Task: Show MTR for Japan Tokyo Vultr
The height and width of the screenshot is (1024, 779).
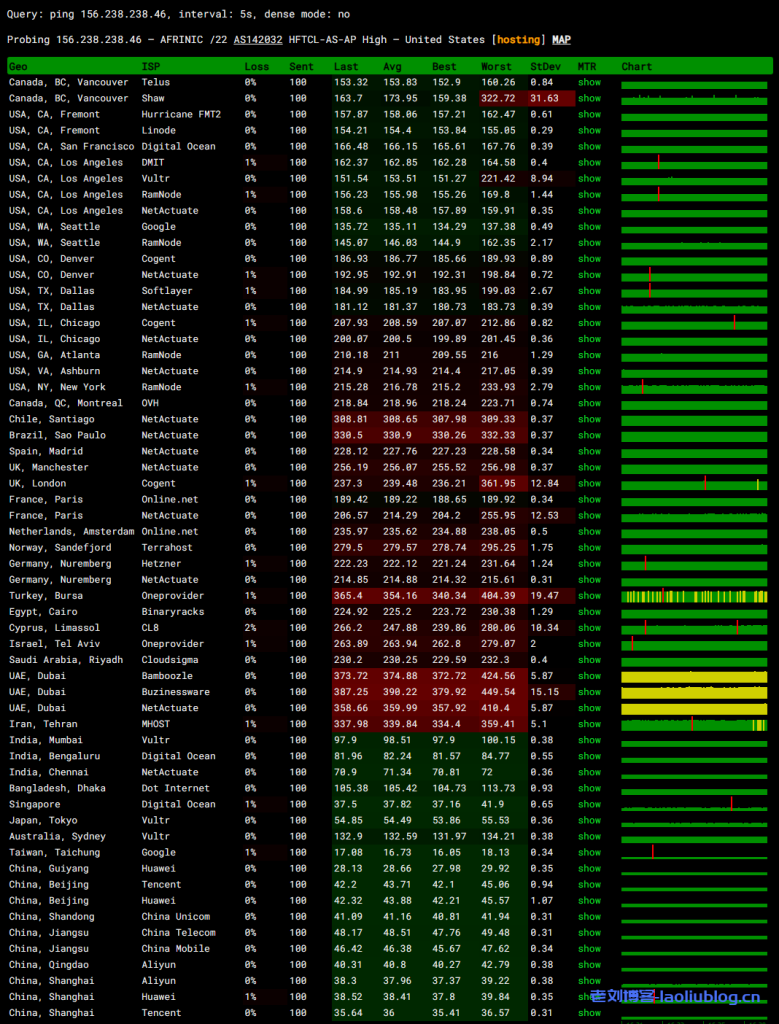Action: coord(589,820)
